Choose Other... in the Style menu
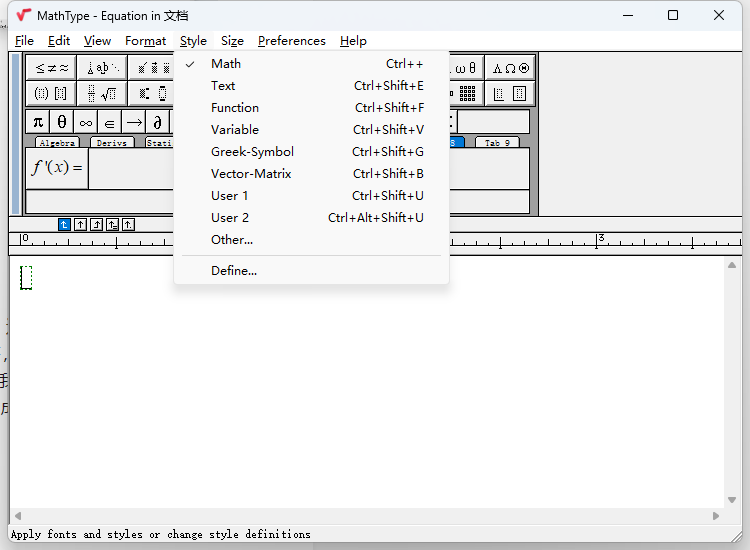 pyautogui.click(x=311, y=240)
